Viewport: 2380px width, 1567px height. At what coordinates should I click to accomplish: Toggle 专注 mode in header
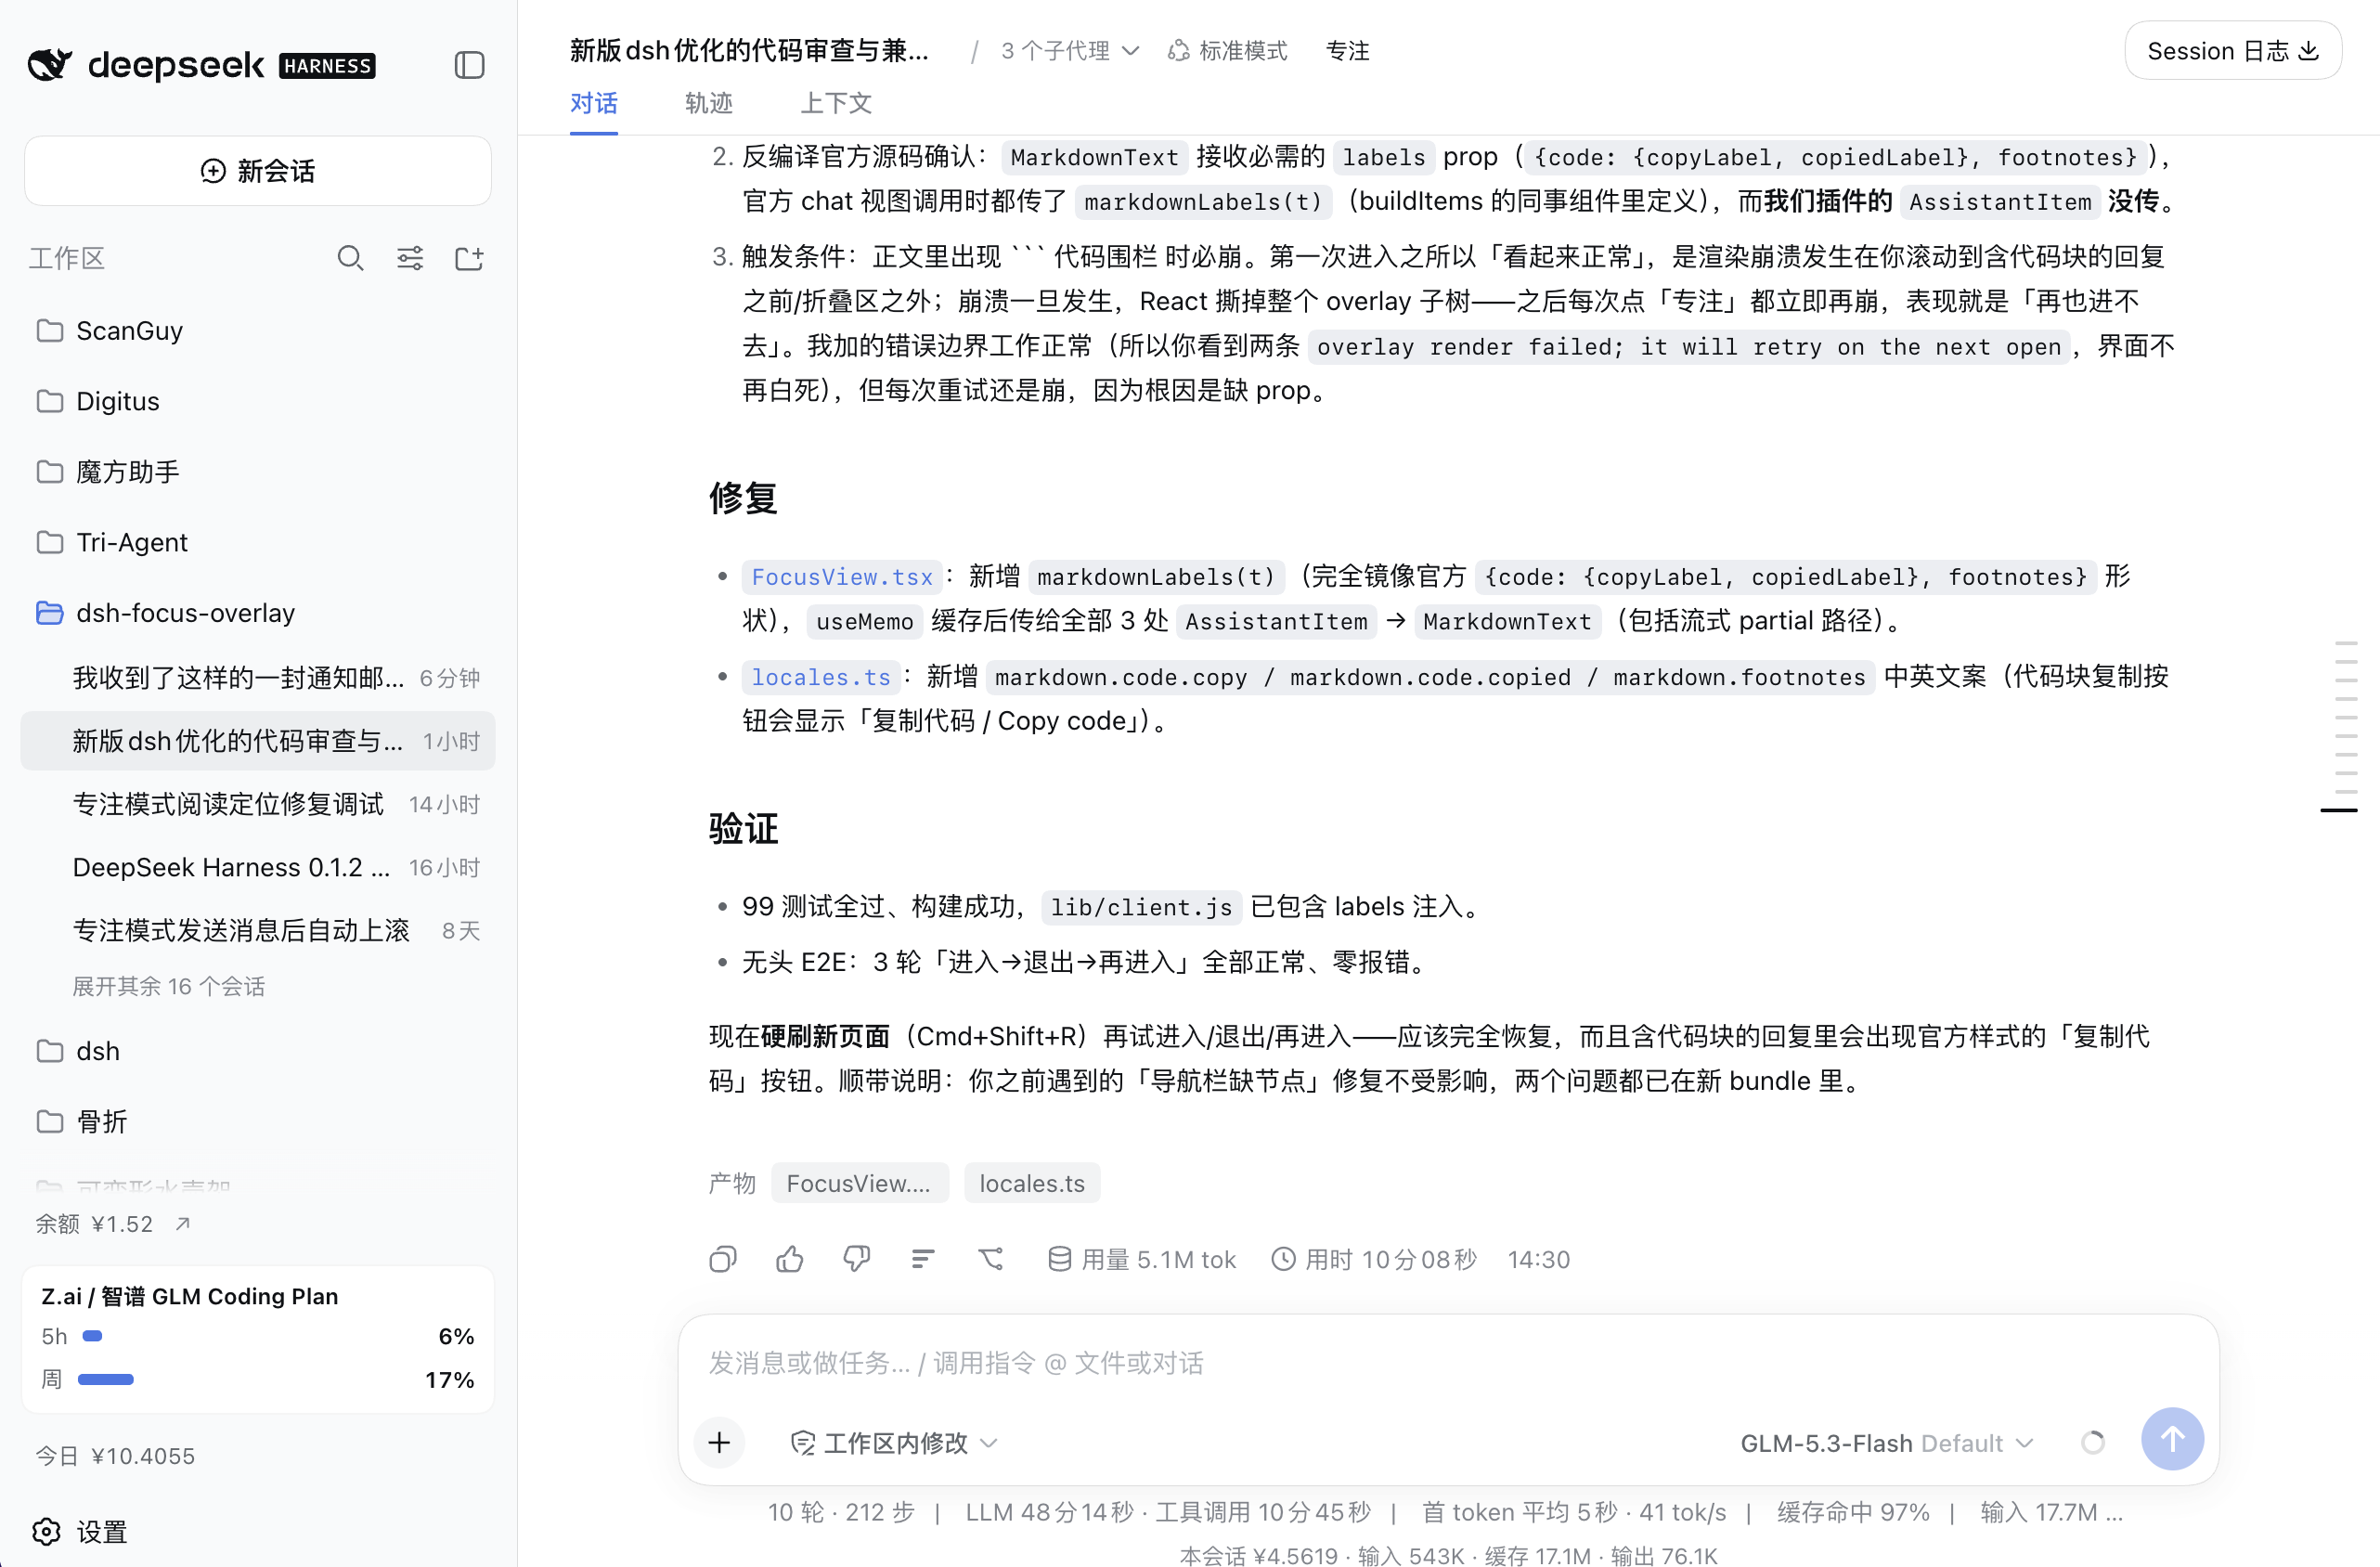click(1347, 50)
